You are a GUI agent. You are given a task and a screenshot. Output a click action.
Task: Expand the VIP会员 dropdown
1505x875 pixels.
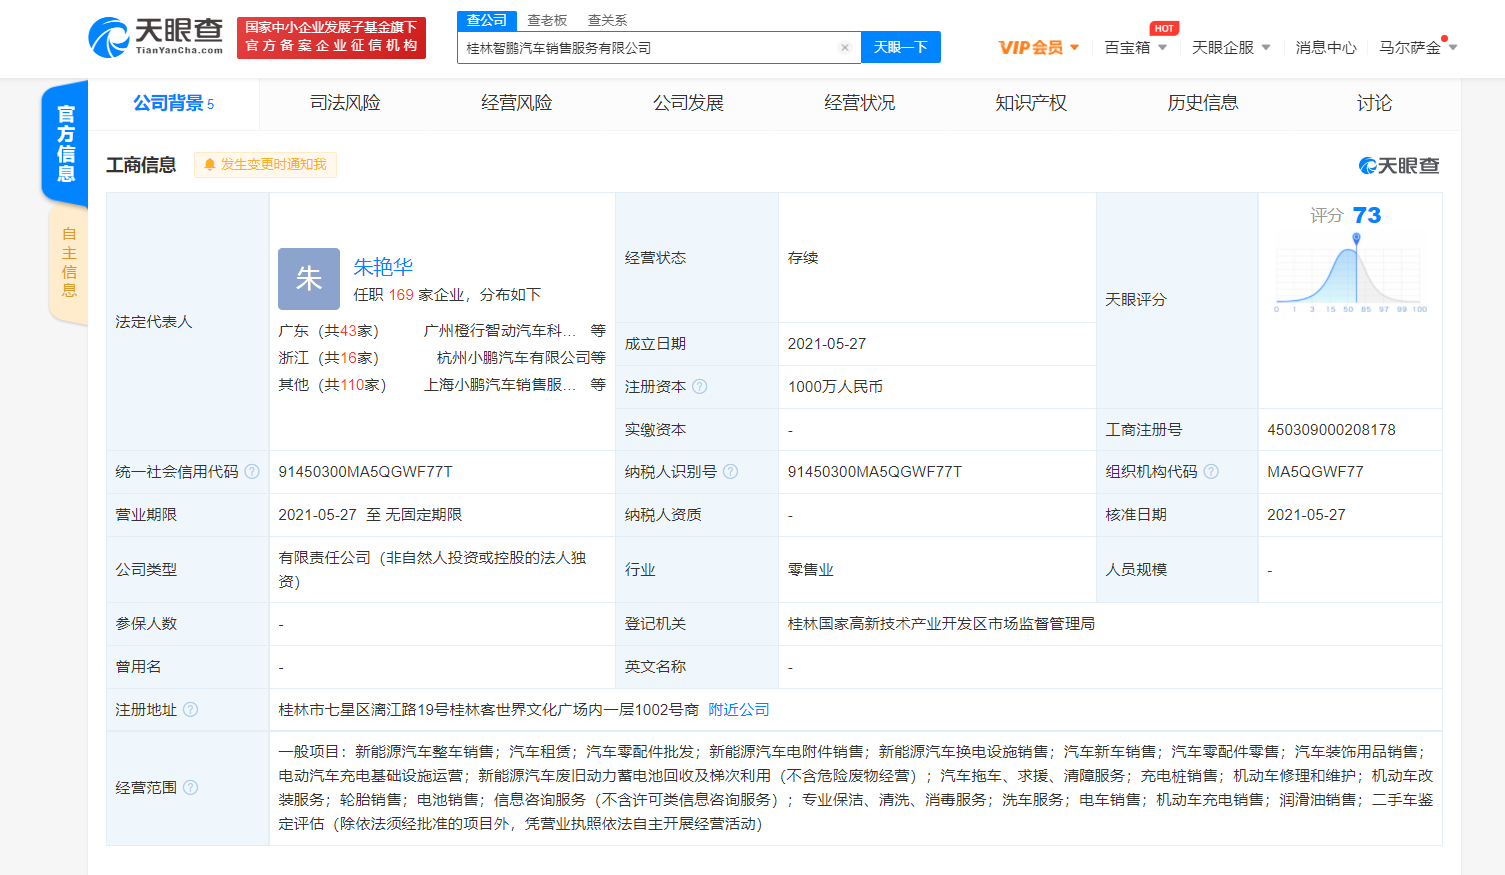pyautogui.click(x=1039, y=48)
